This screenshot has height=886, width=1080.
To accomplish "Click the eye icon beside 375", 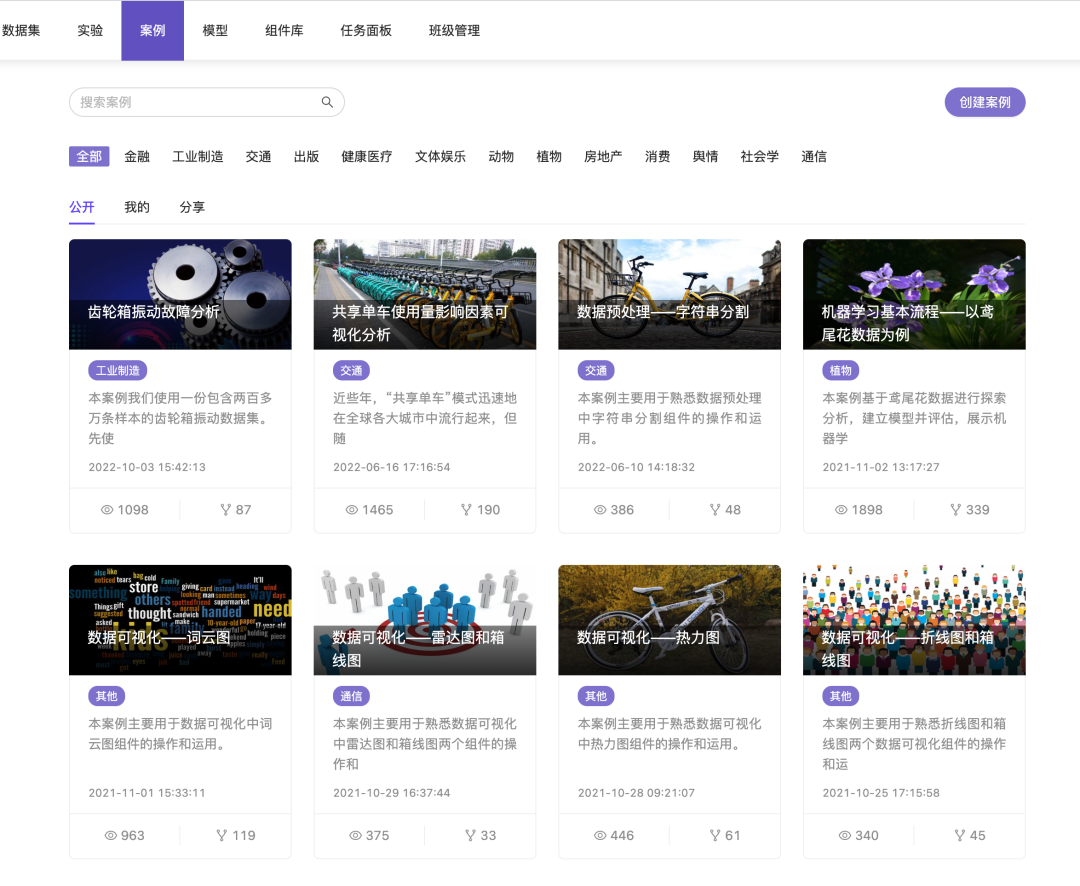I will [x=355, y=836].
